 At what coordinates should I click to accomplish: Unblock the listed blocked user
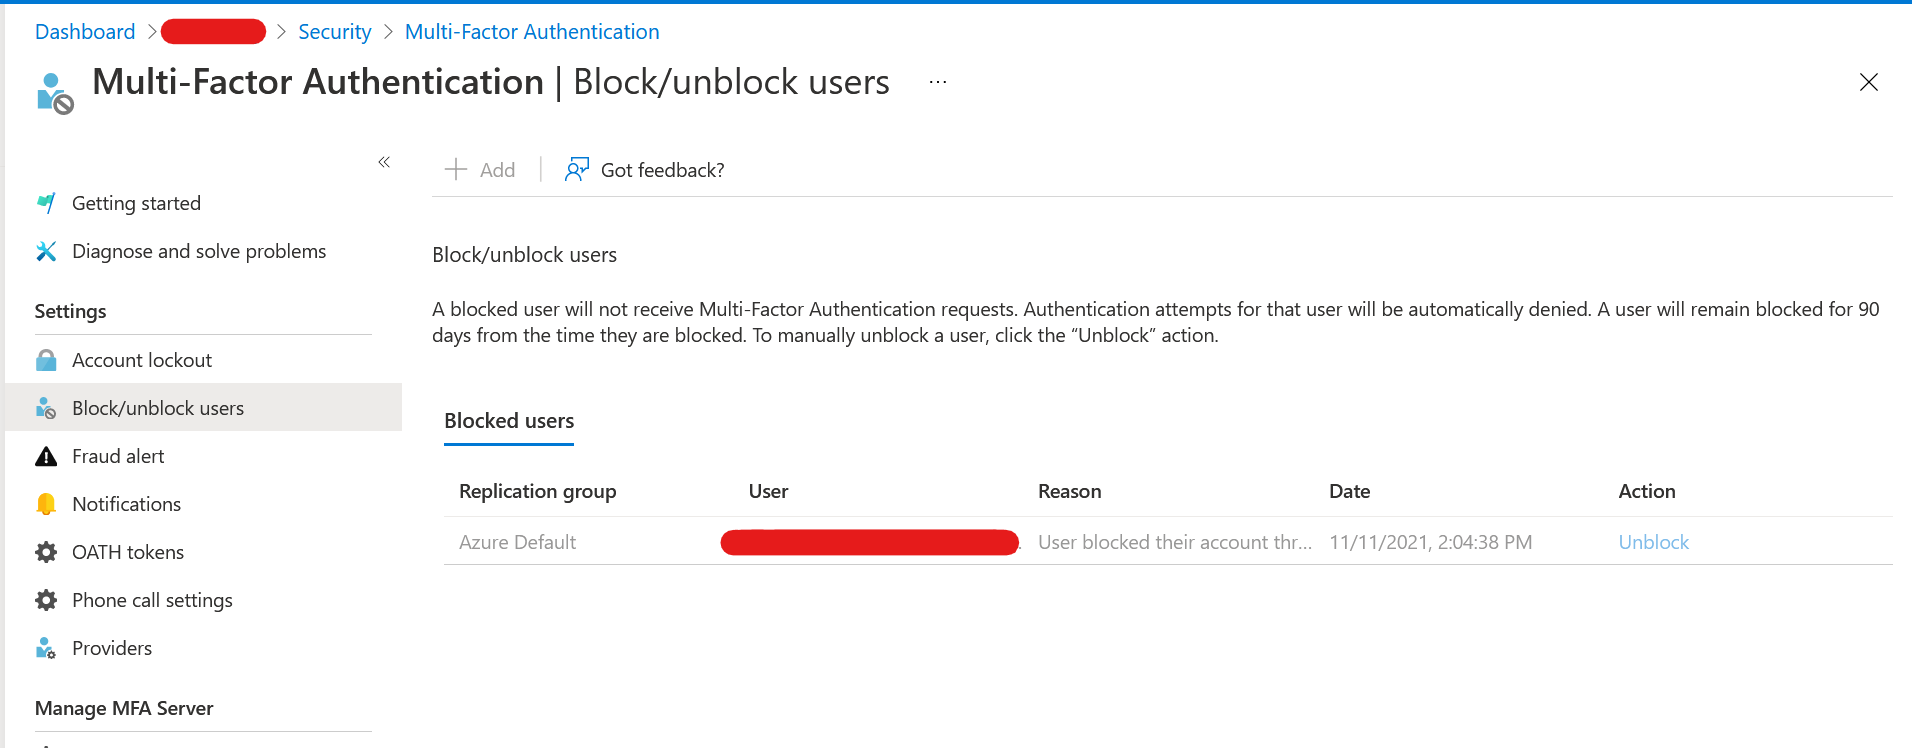1653,542
